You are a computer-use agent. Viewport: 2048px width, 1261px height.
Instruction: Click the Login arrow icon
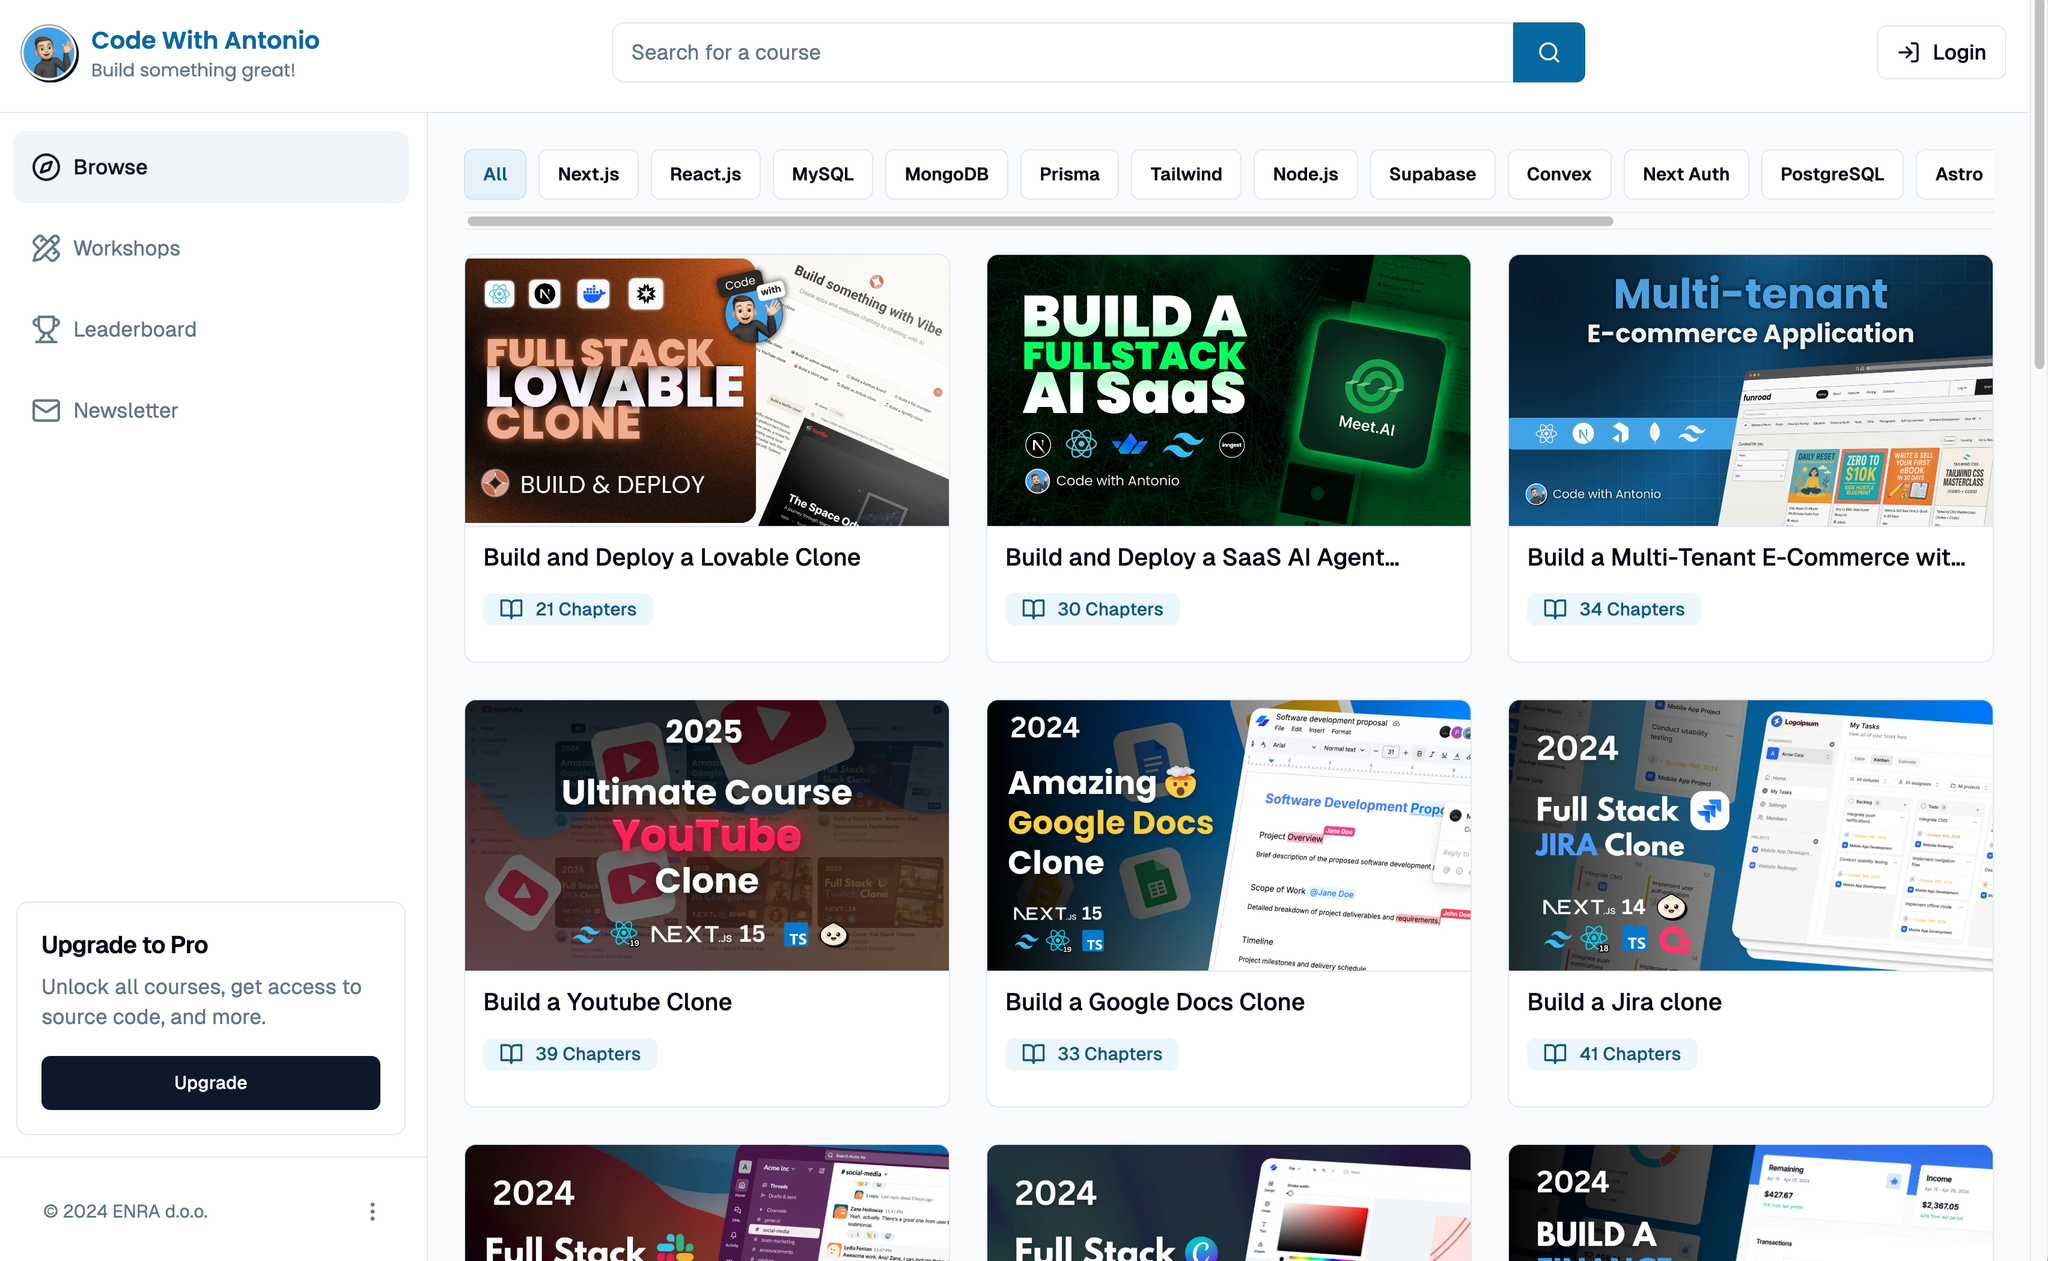coord(1908,52)
